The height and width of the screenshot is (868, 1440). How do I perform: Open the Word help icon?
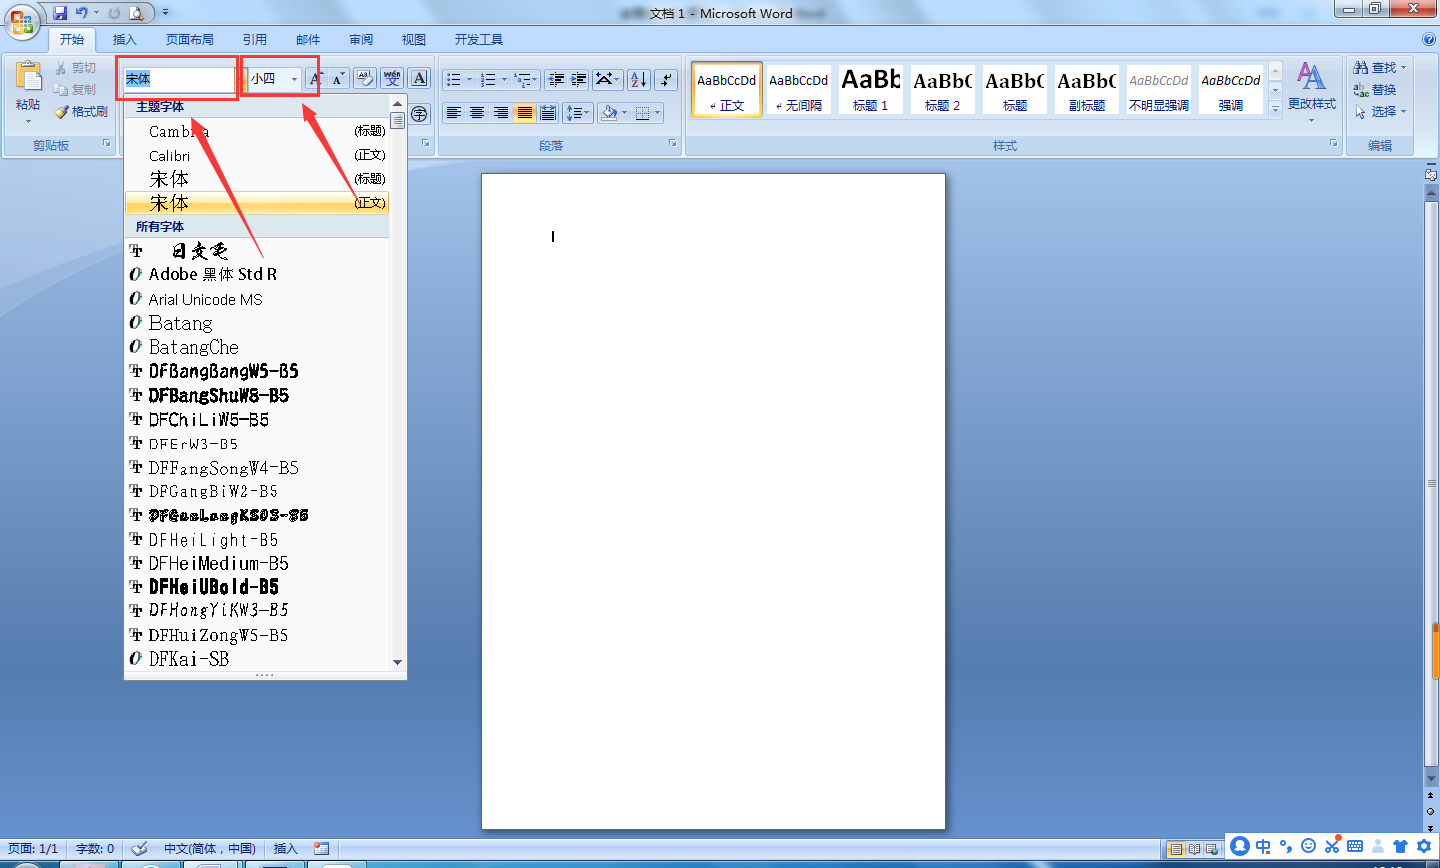coord(1428,40)
